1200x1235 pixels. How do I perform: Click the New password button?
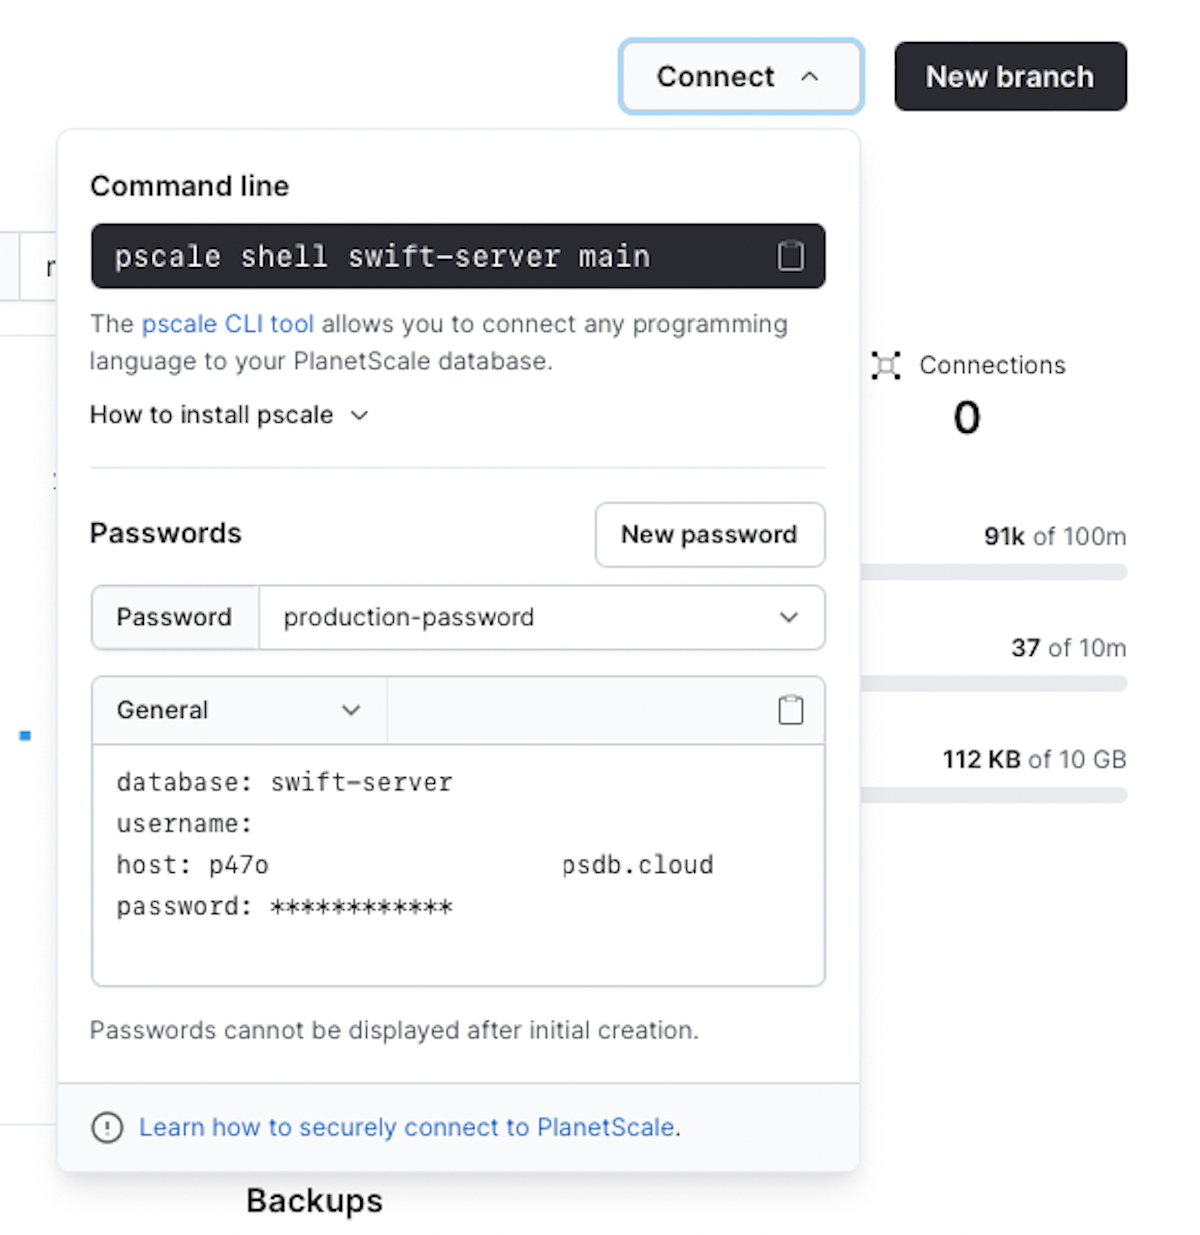point(709,535)
